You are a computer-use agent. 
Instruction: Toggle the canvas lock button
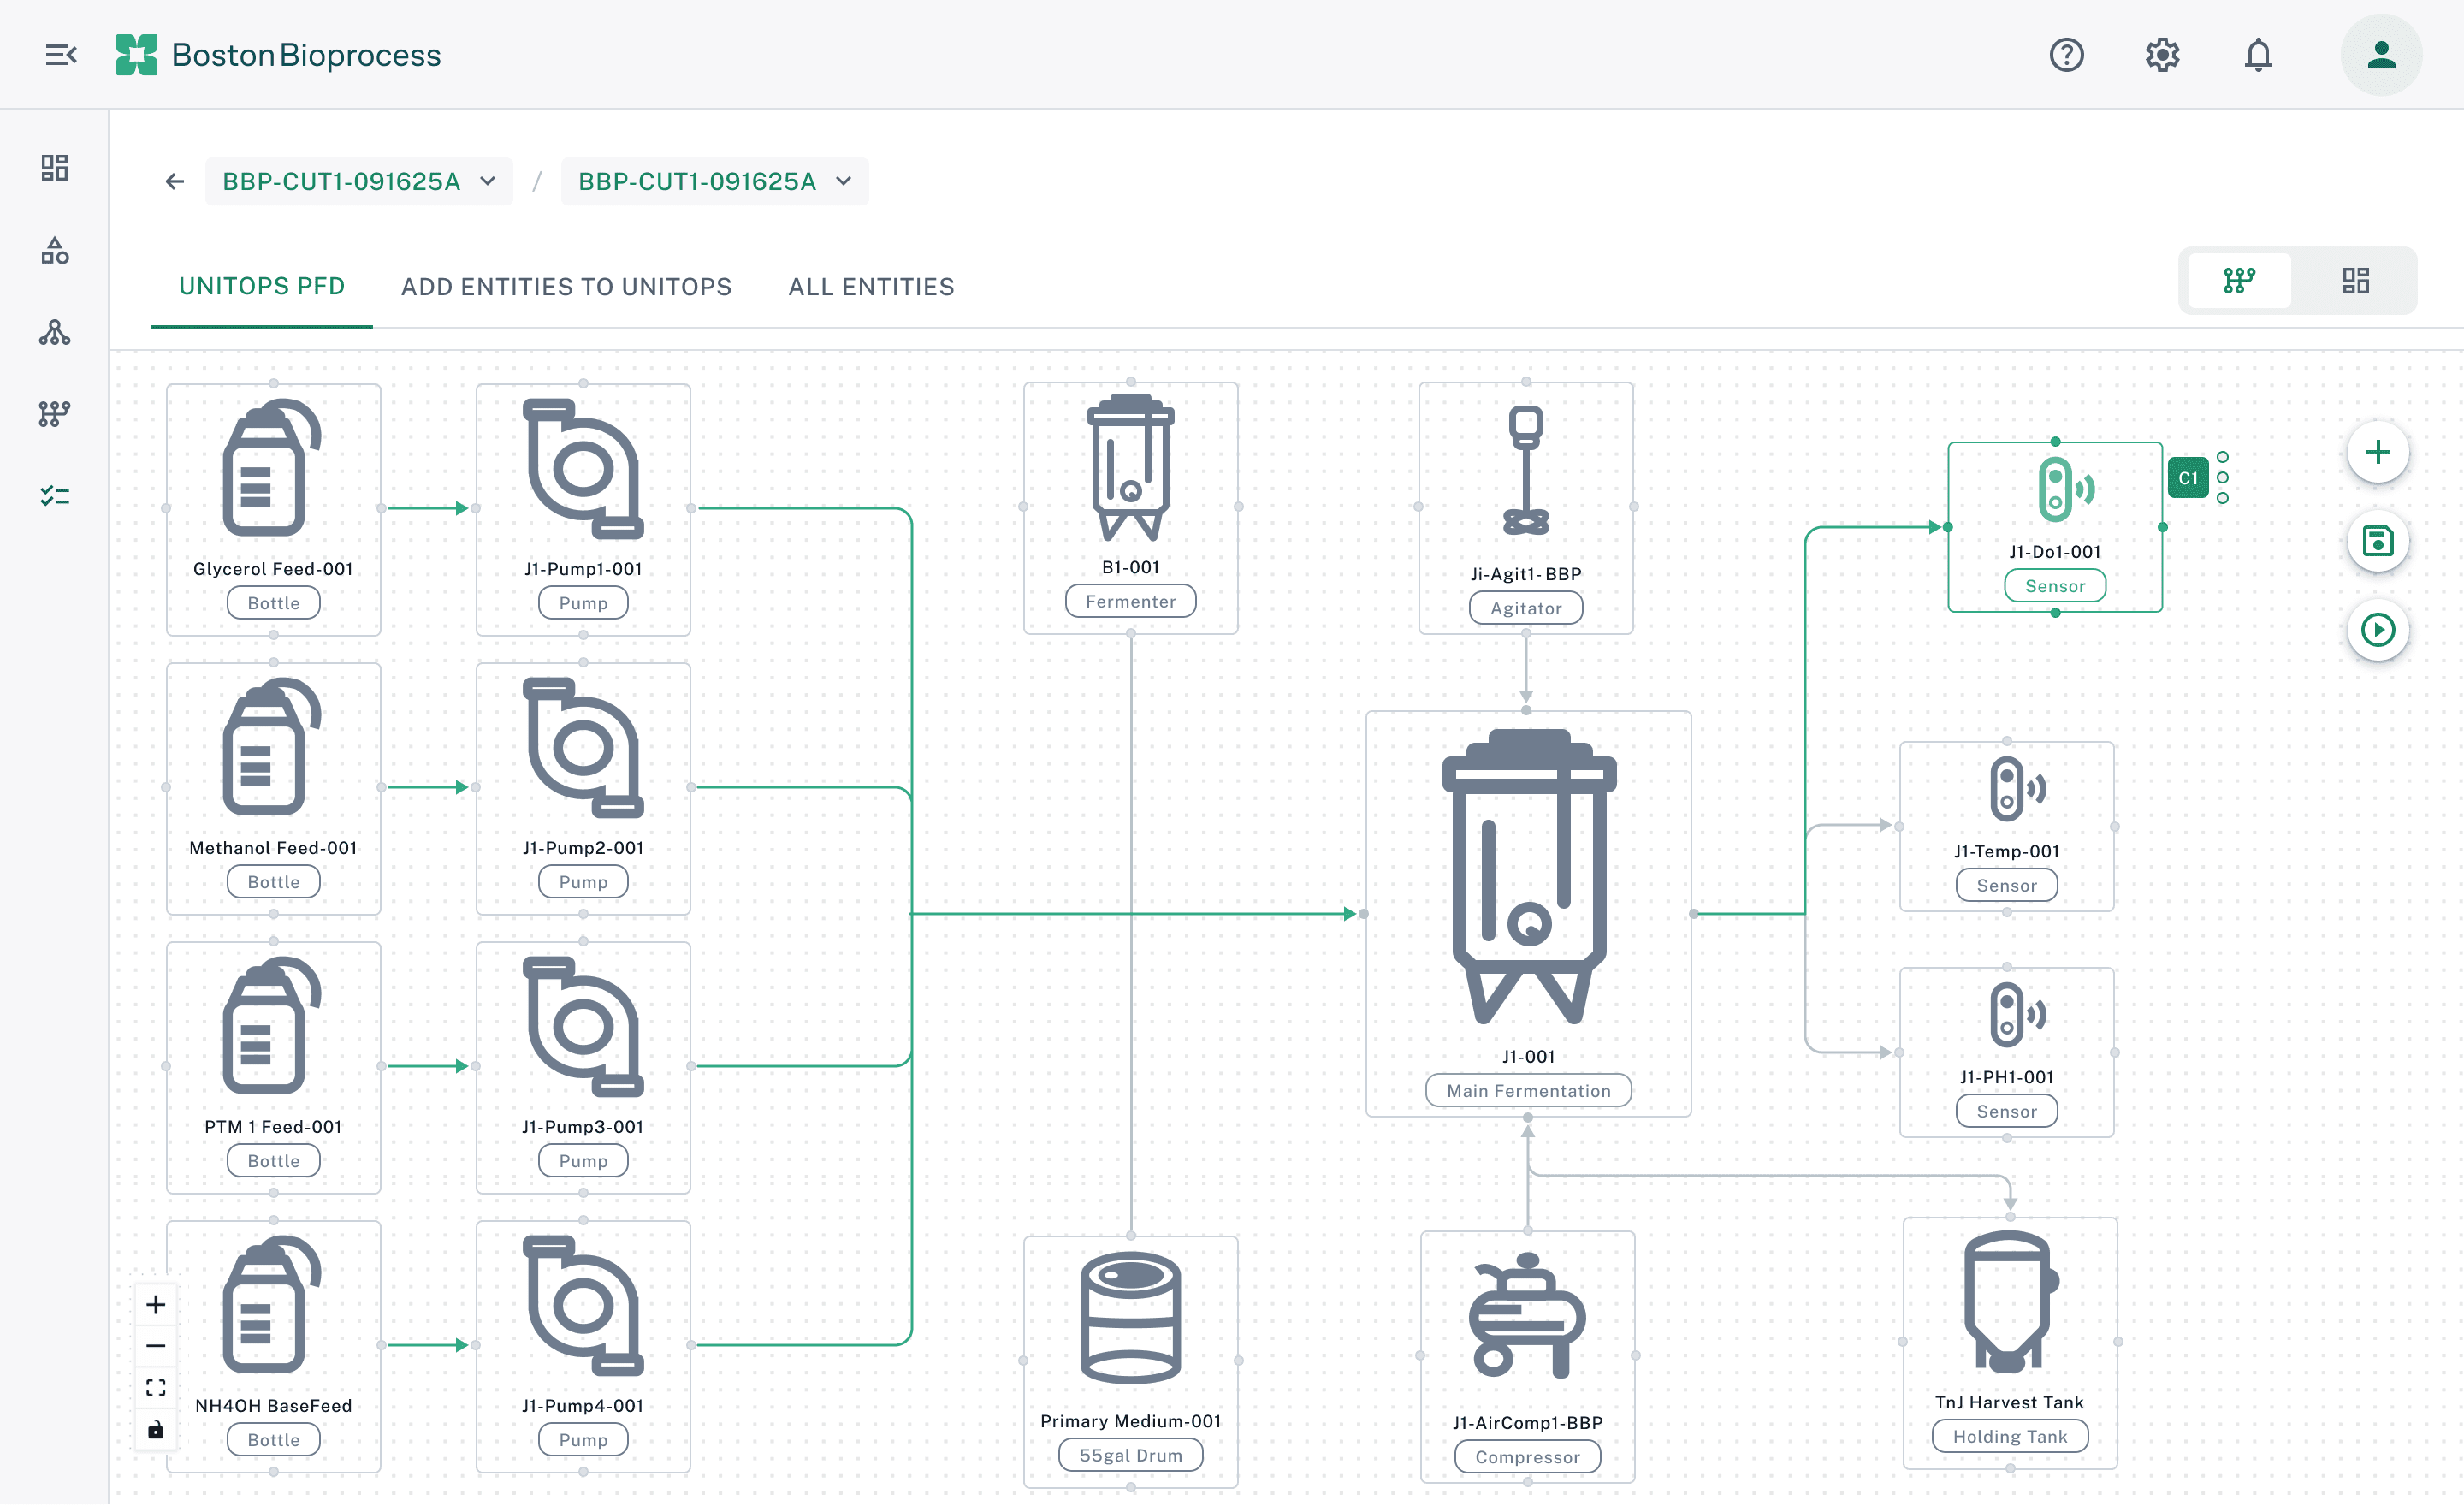point(156,1430)
